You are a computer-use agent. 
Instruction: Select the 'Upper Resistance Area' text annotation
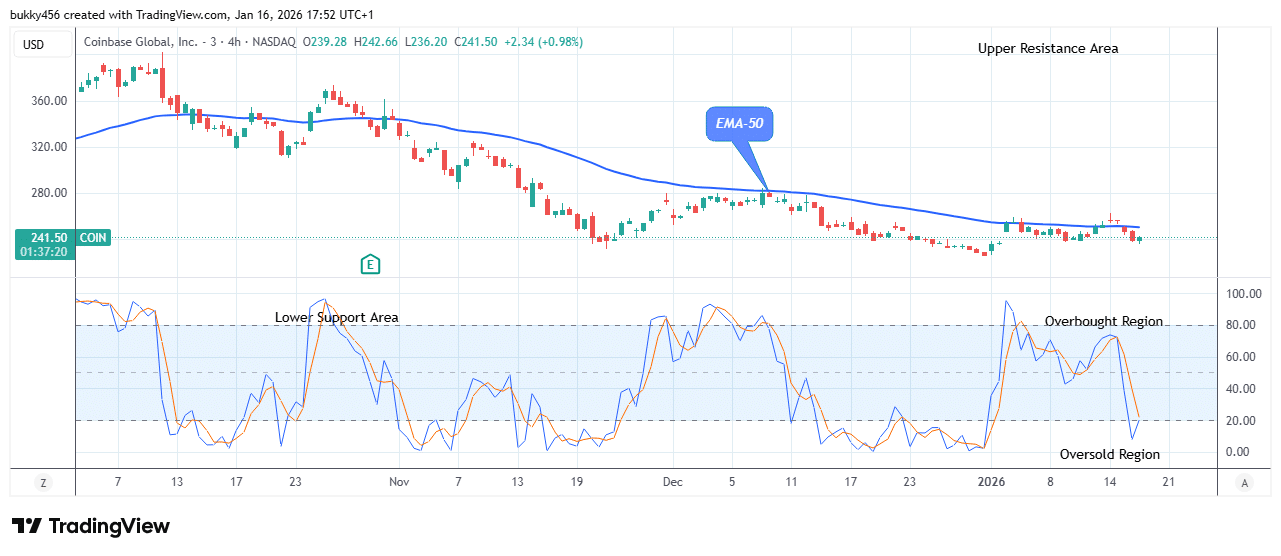pos(1048,48)
